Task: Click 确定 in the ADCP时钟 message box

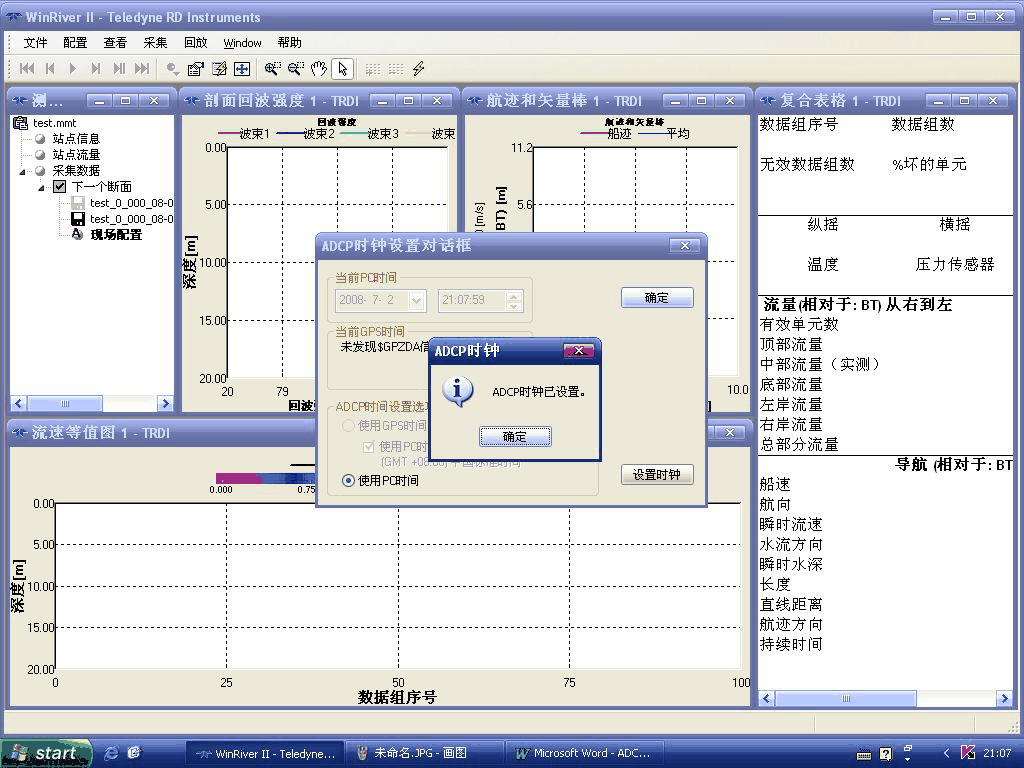Action: [x=515, y=436]
